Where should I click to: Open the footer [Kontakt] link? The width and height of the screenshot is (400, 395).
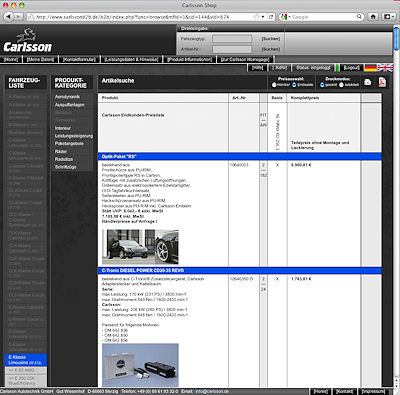point(344,392)
